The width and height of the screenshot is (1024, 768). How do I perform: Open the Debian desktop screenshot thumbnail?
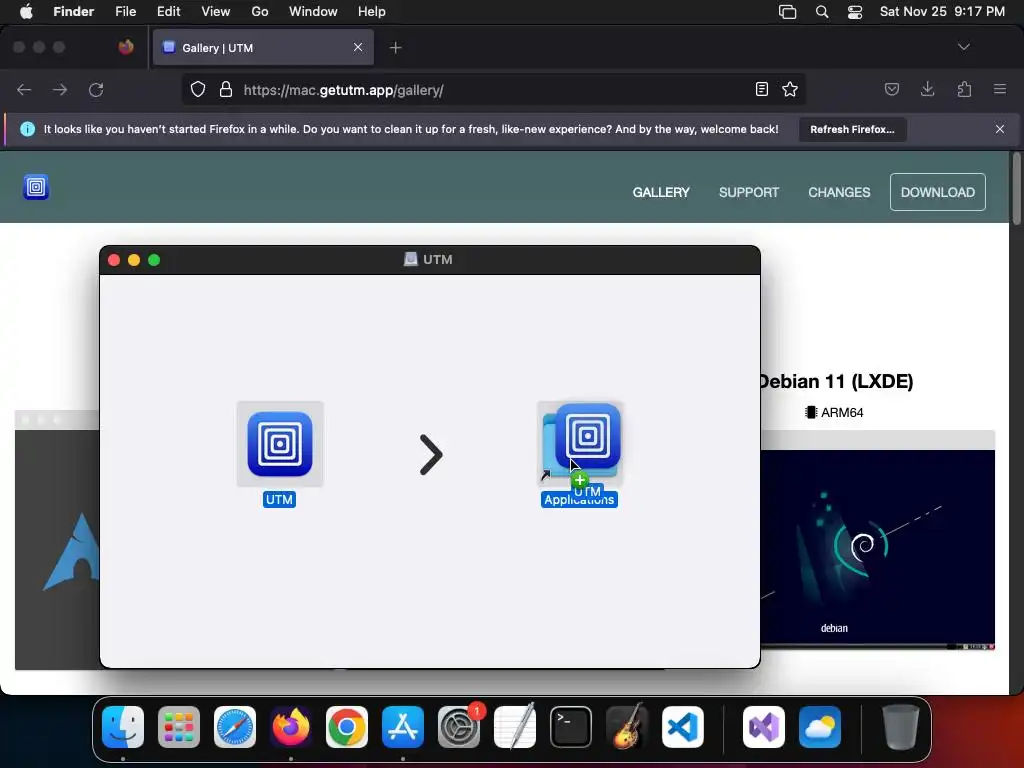[x=878, y=540]
